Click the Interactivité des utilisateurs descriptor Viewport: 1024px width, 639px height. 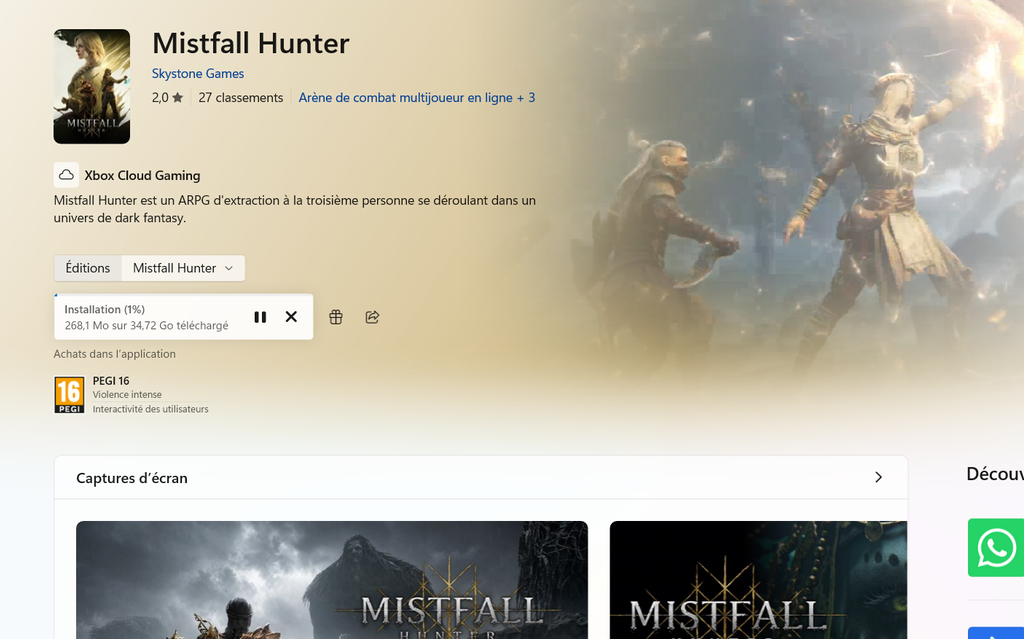coord(151,409)
